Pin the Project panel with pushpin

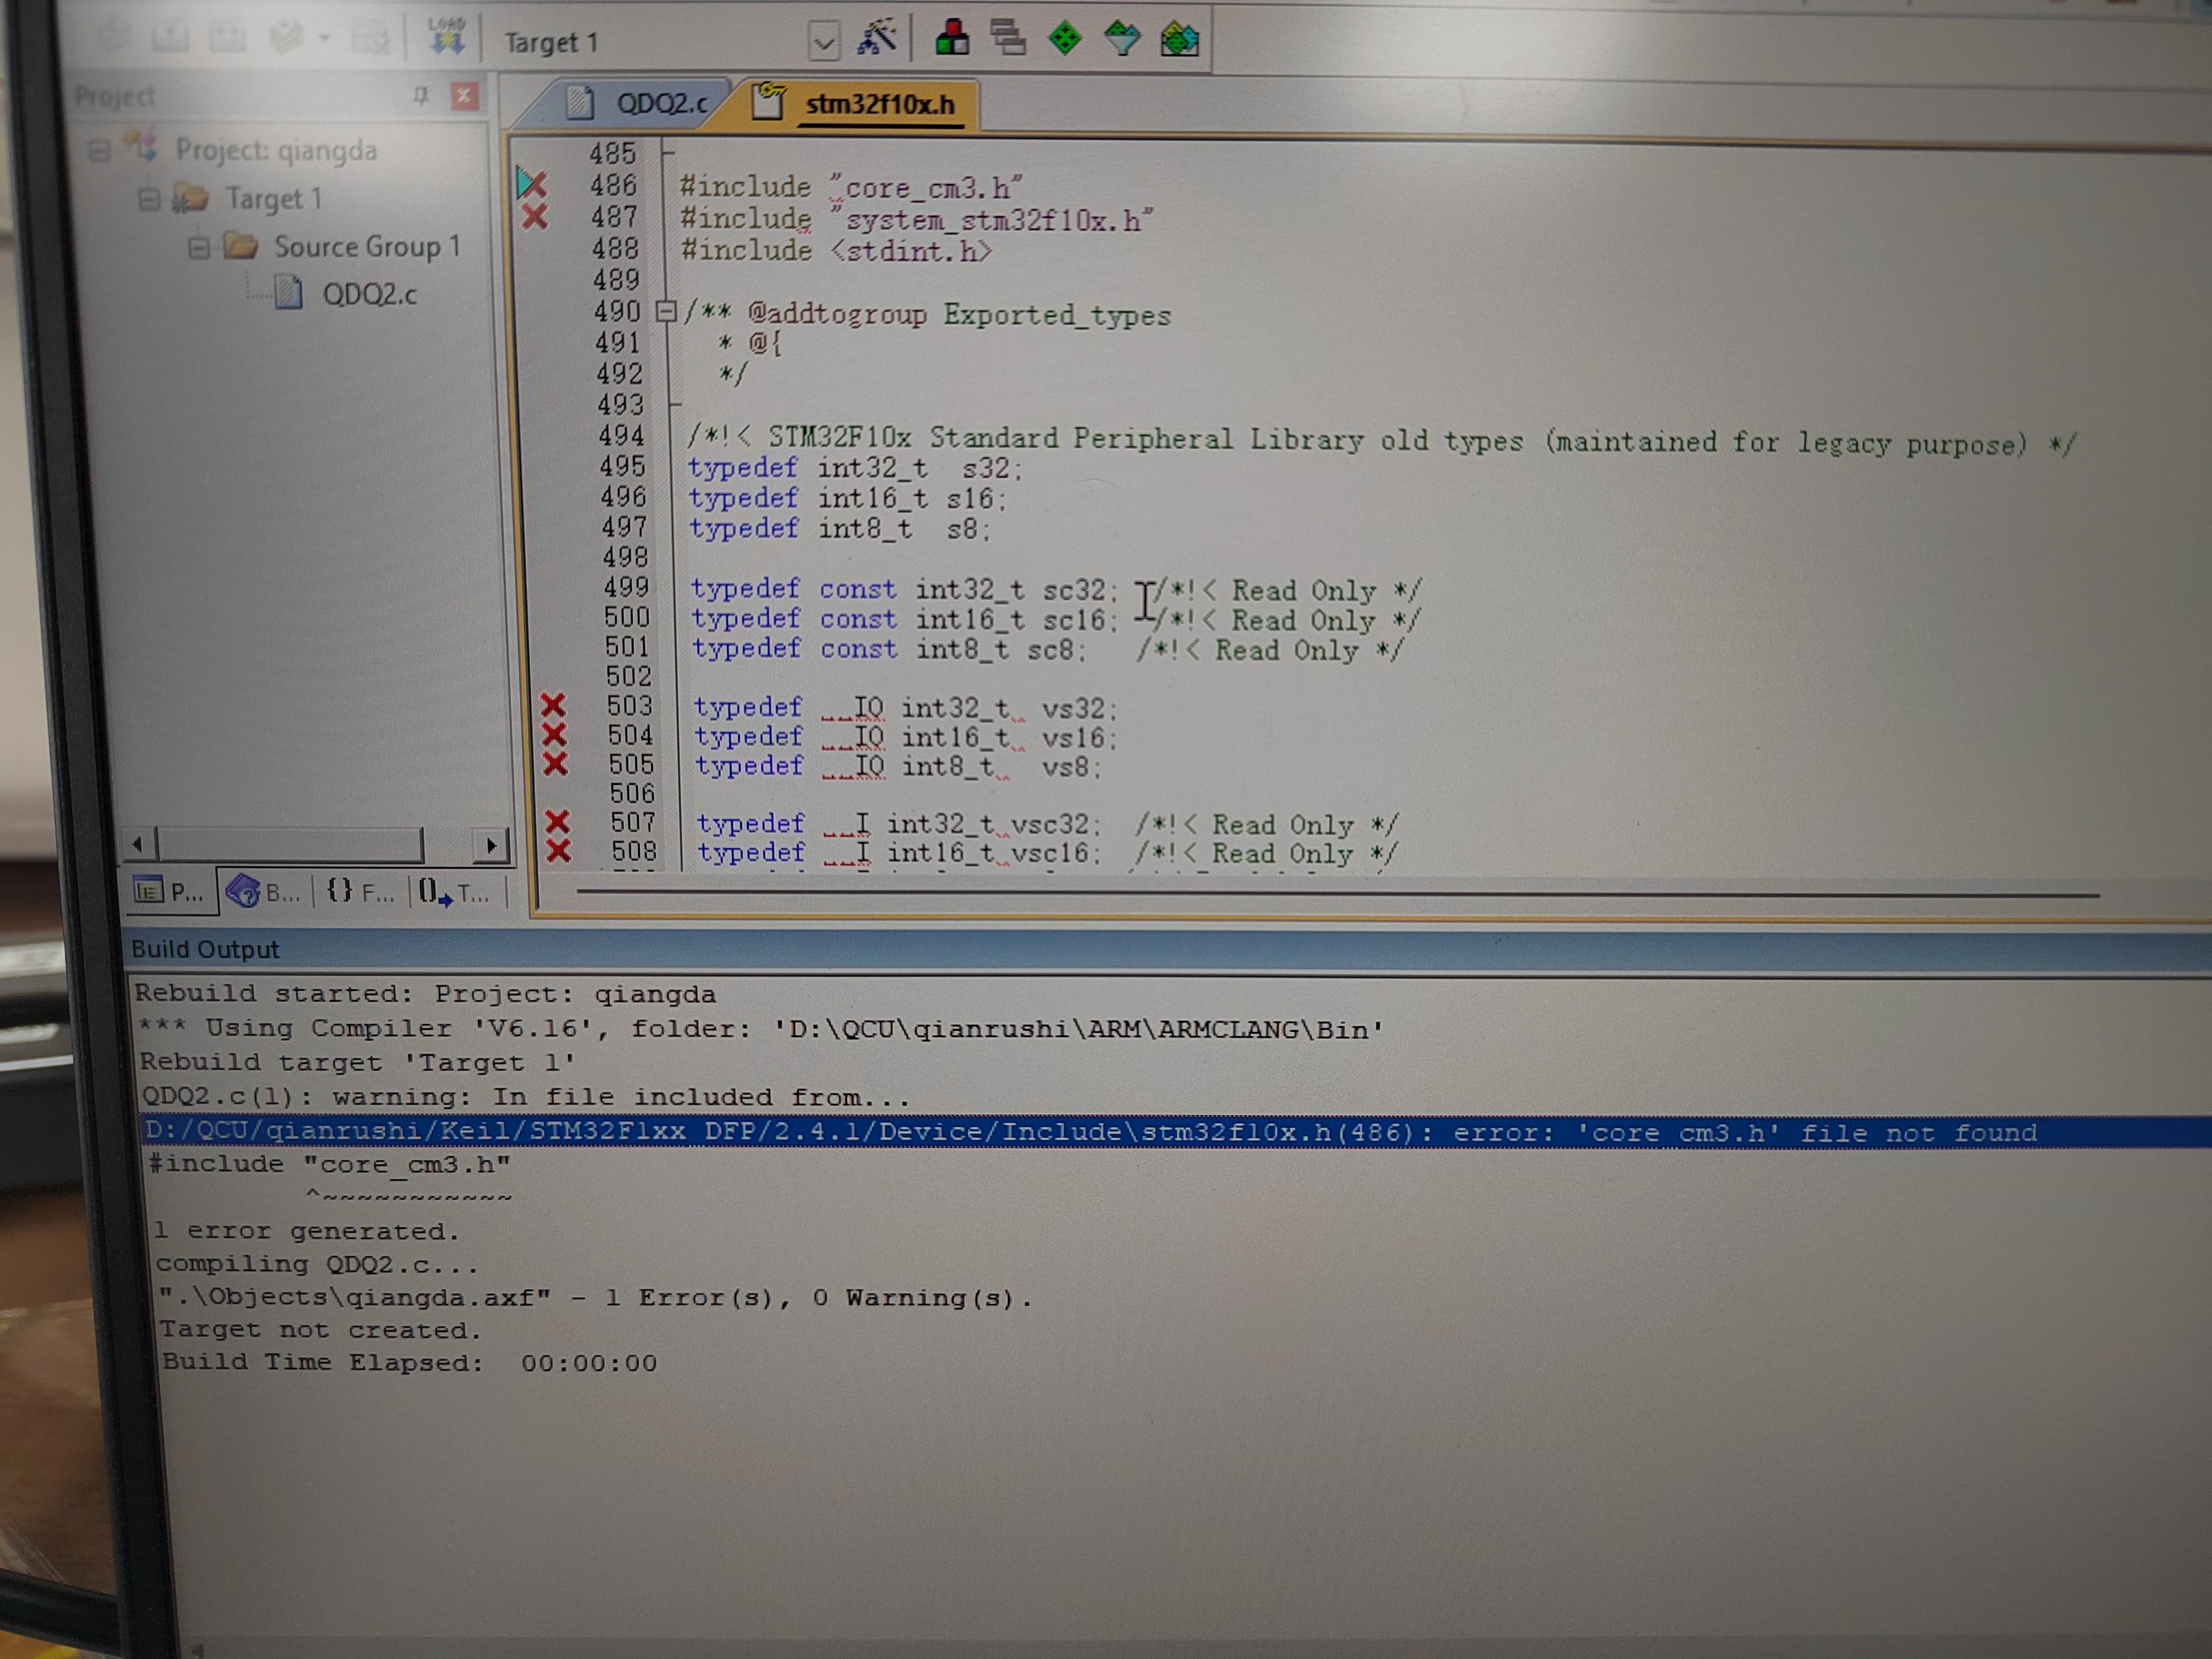[x=421, y=96]
